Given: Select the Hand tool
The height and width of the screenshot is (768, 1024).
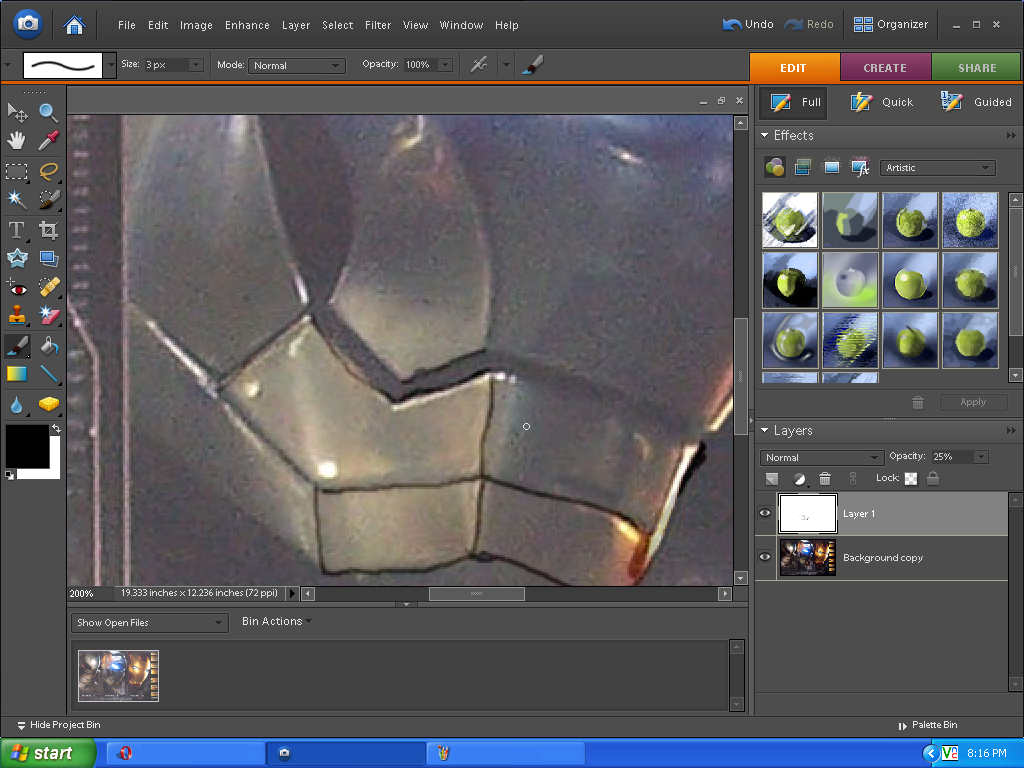Looking at the screenshot, I should 17,140.
